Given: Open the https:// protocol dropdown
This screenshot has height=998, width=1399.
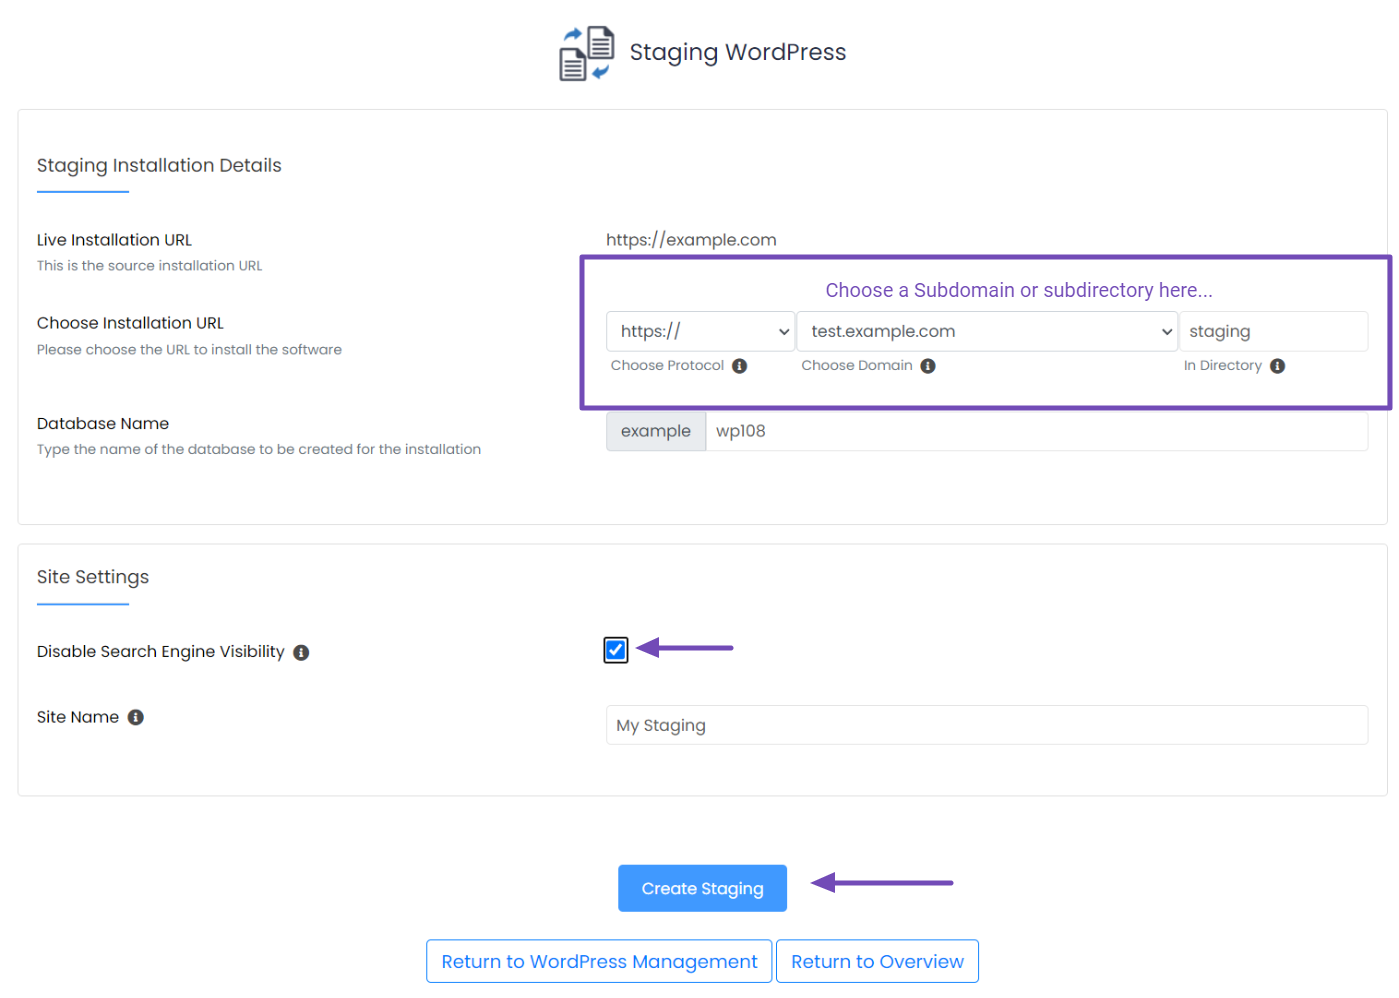Looking at the screenshot, I should click(x=700, y=331).
